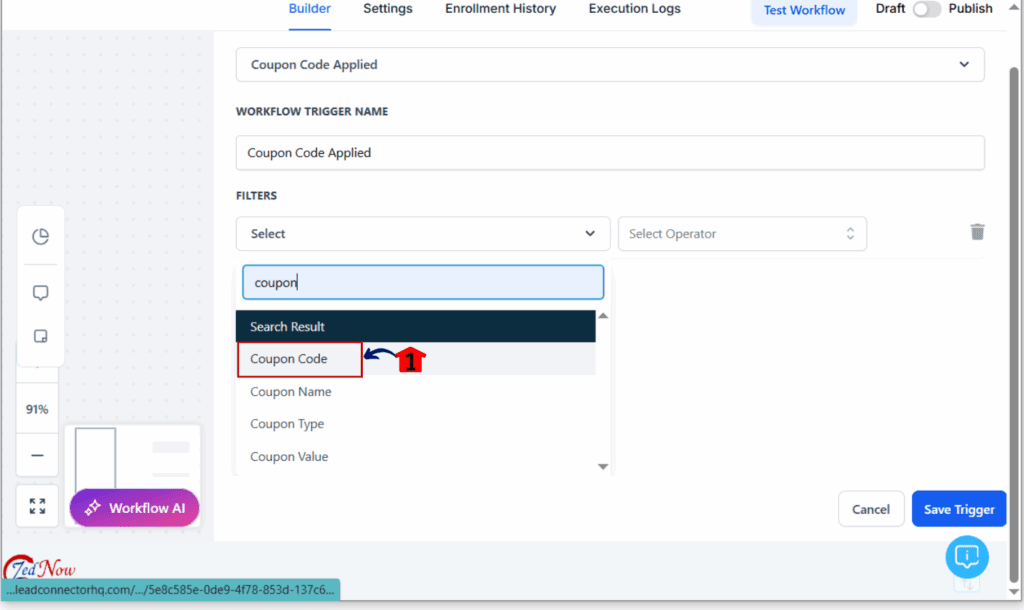Screen dimensions: 1024x610
Task: Add a sticky note from sidebar icon
Action: click(x=40, y=336)
